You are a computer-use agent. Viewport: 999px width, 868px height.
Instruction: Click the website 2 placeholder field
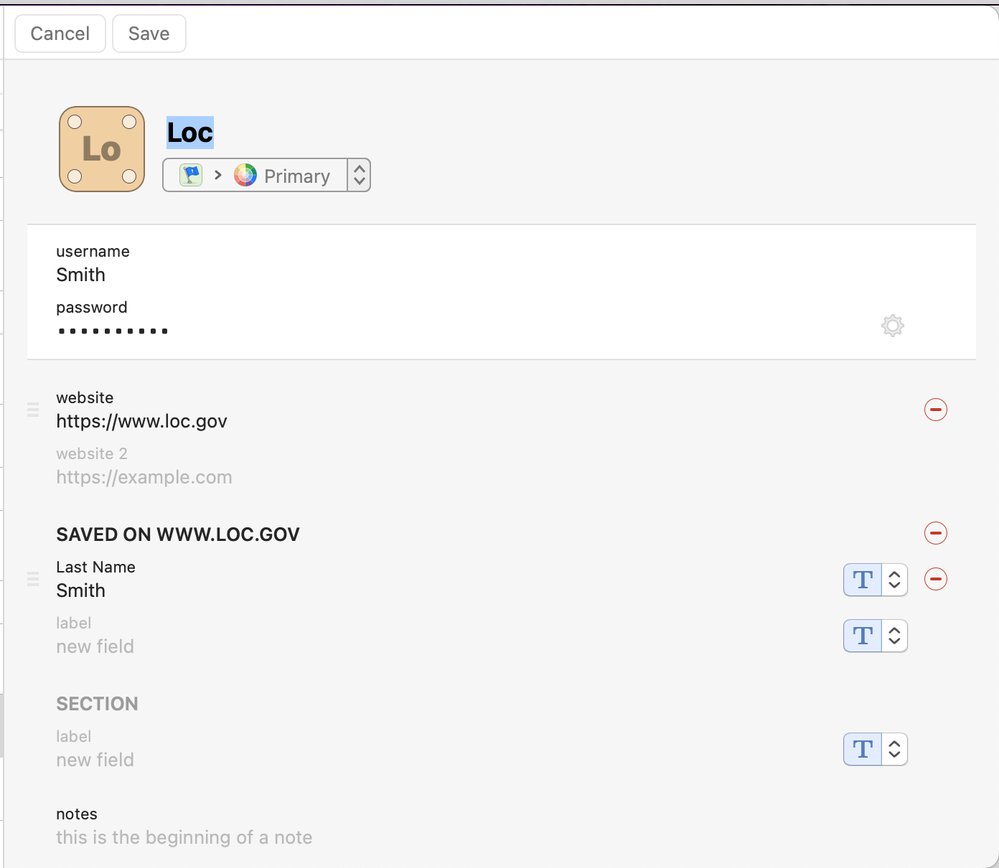(x=144, y=478)
